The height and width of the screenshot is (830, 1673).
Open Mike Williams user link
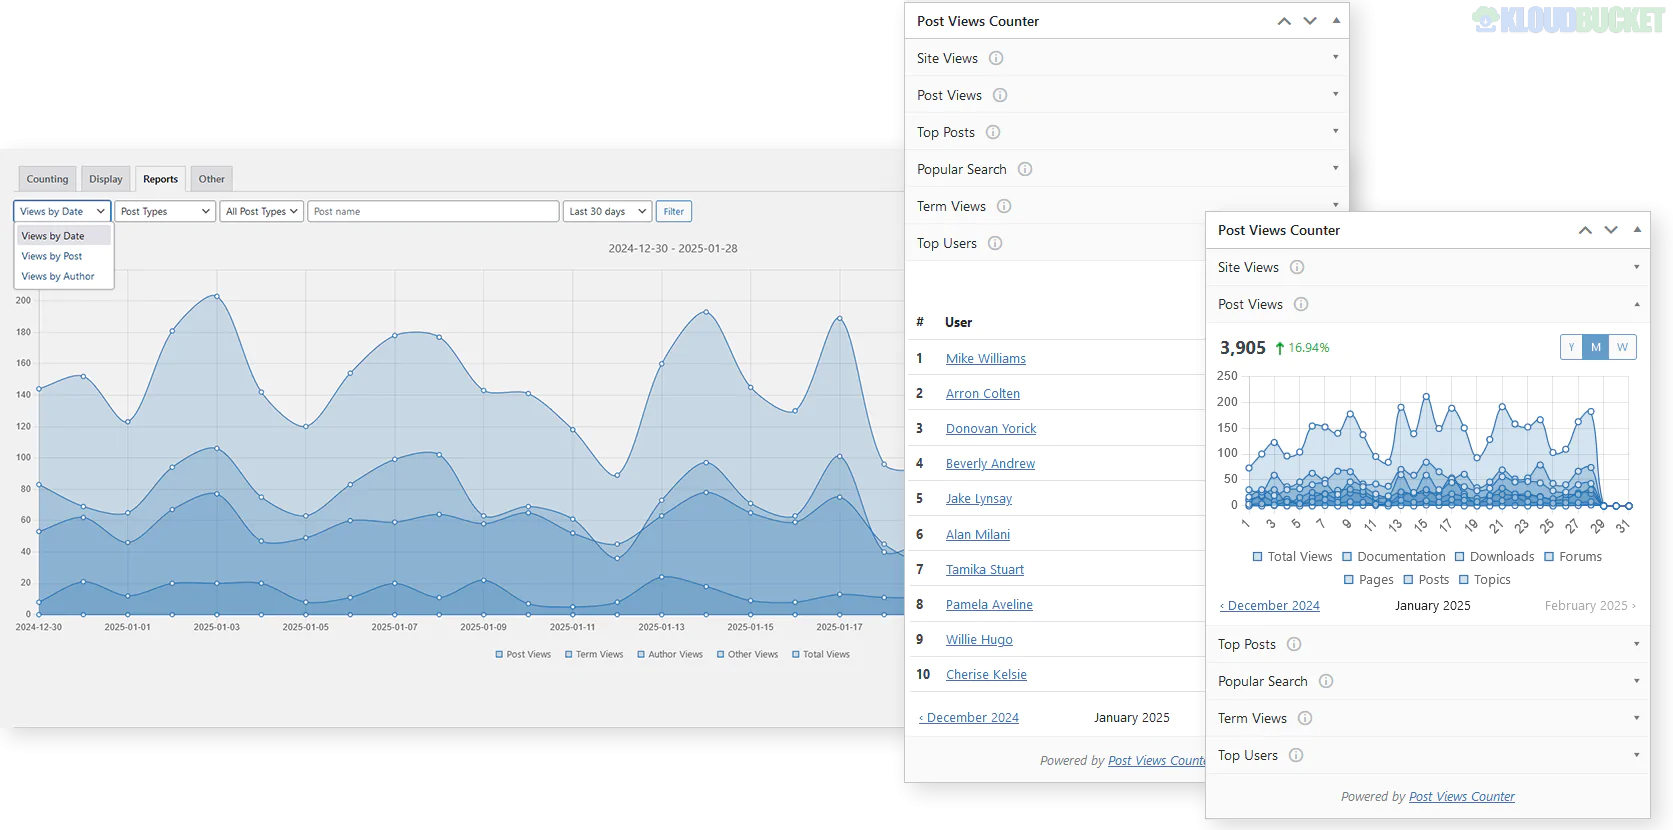[985, 358]
